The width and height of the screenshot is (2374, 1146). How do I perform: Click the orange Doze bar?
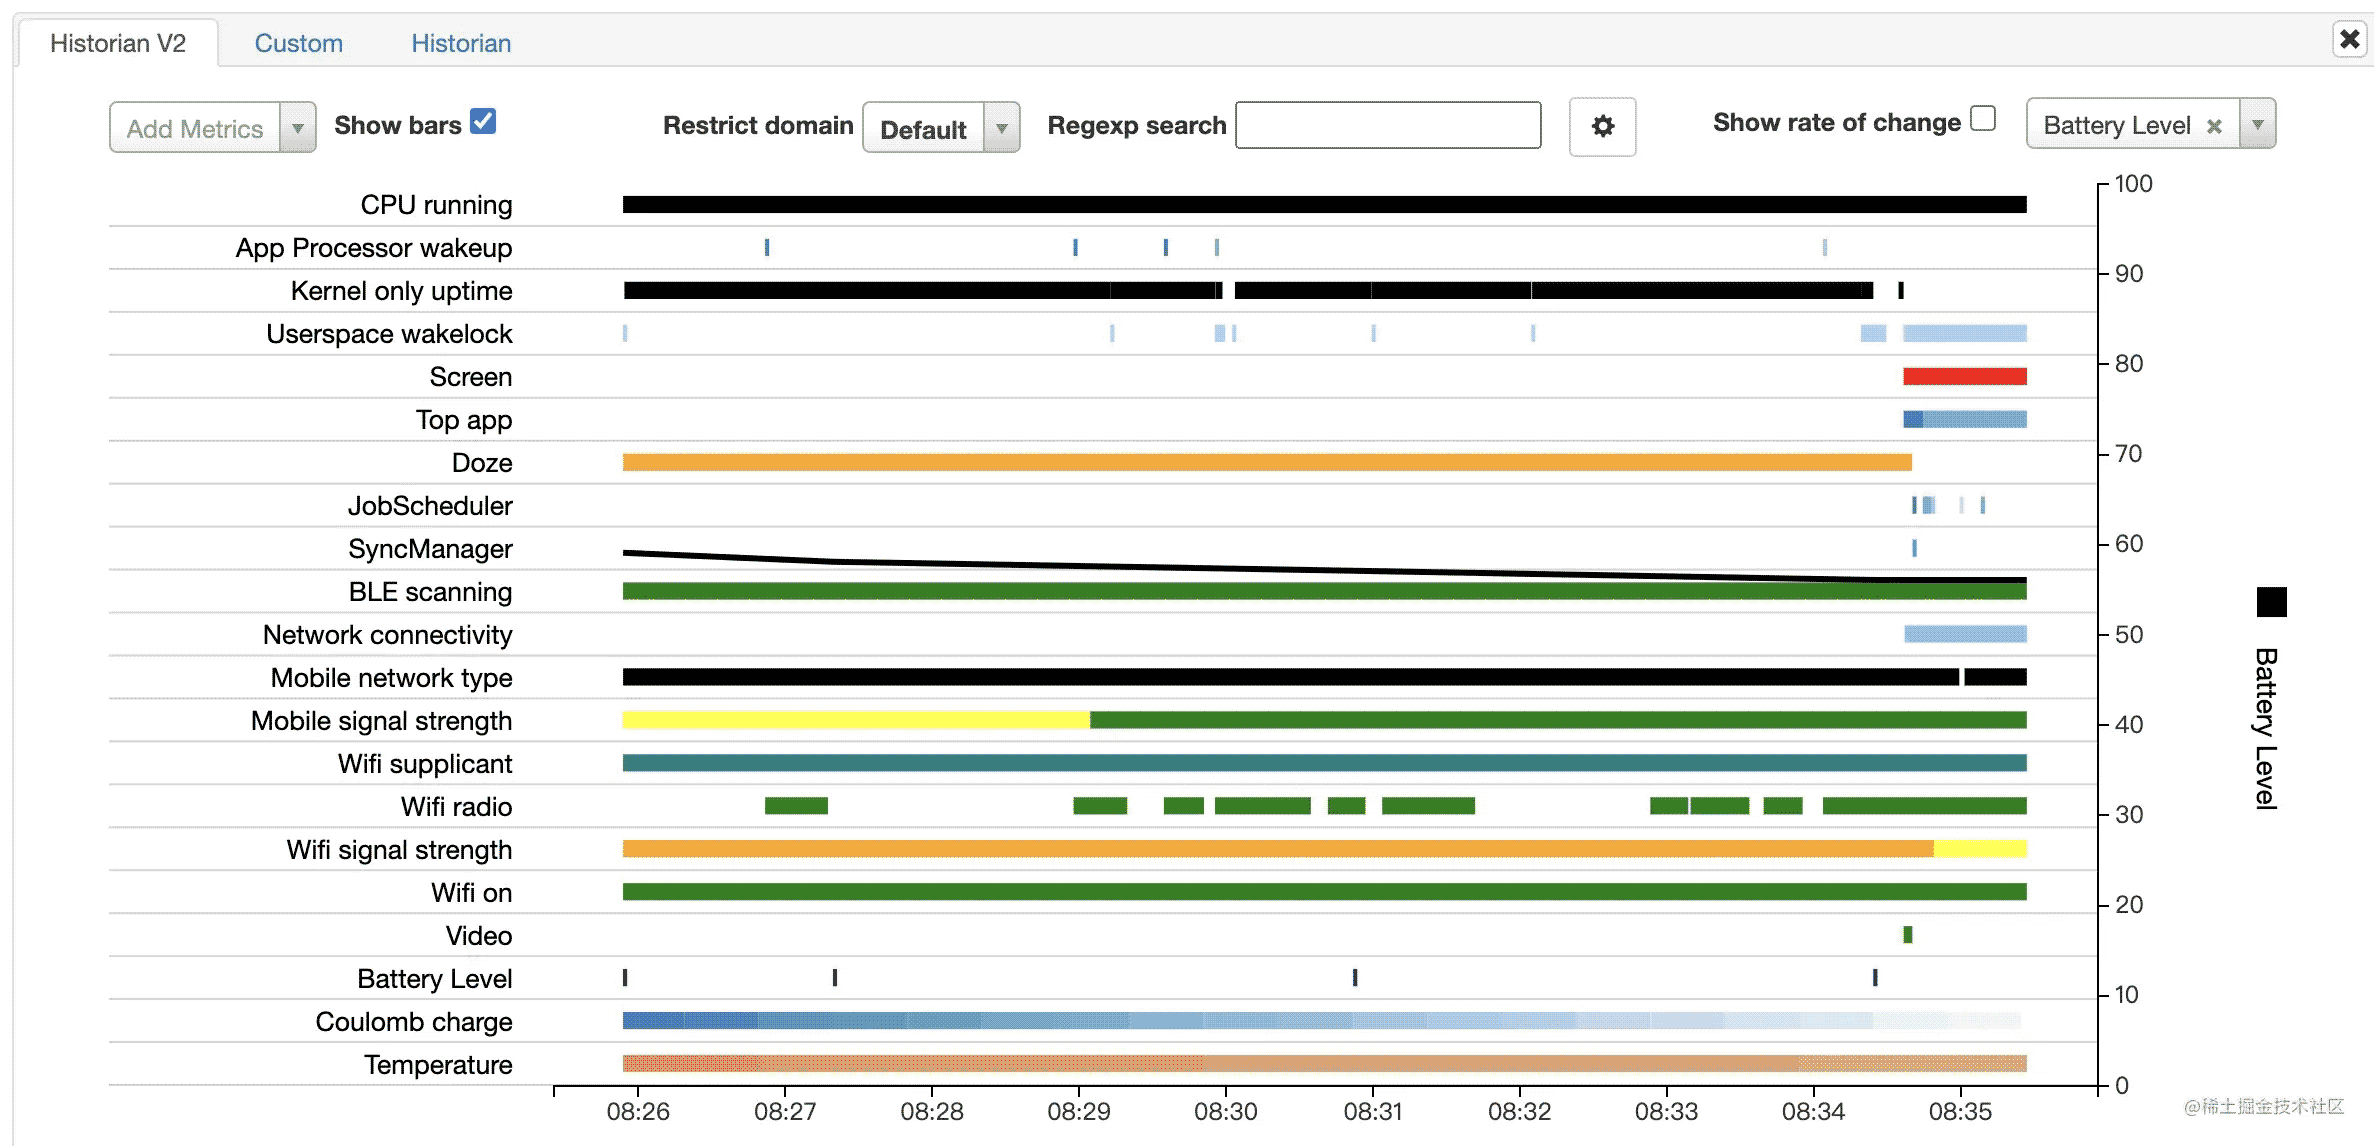[x=1266, y=462]
